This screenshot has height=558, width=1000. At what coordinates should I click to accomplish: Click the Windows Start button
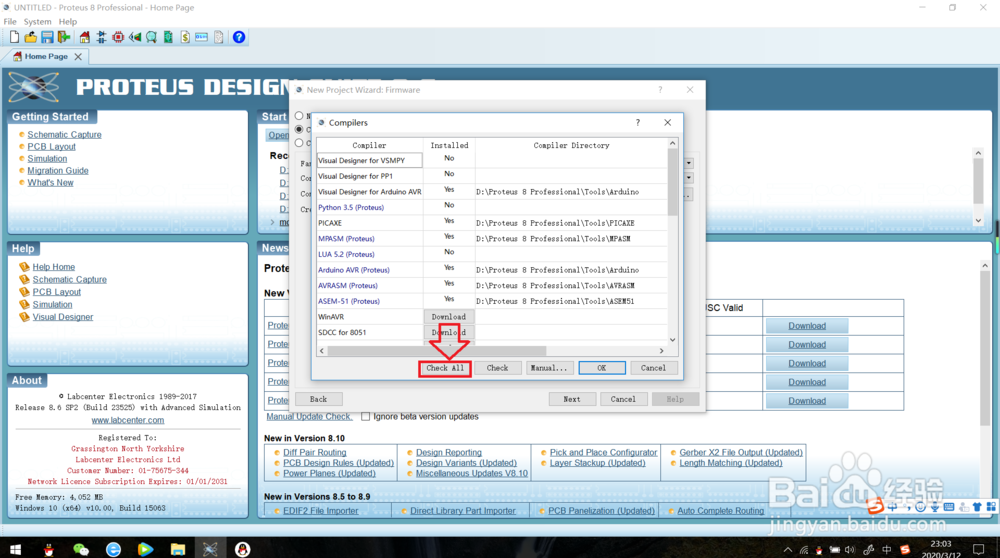[x=15, y=549]
